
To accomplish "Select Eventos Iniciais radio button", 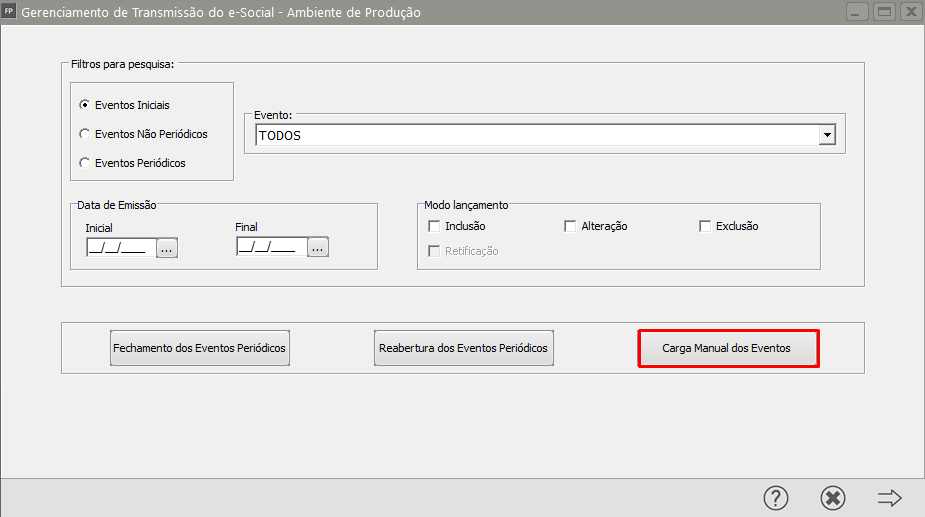I will click(85, 105).
